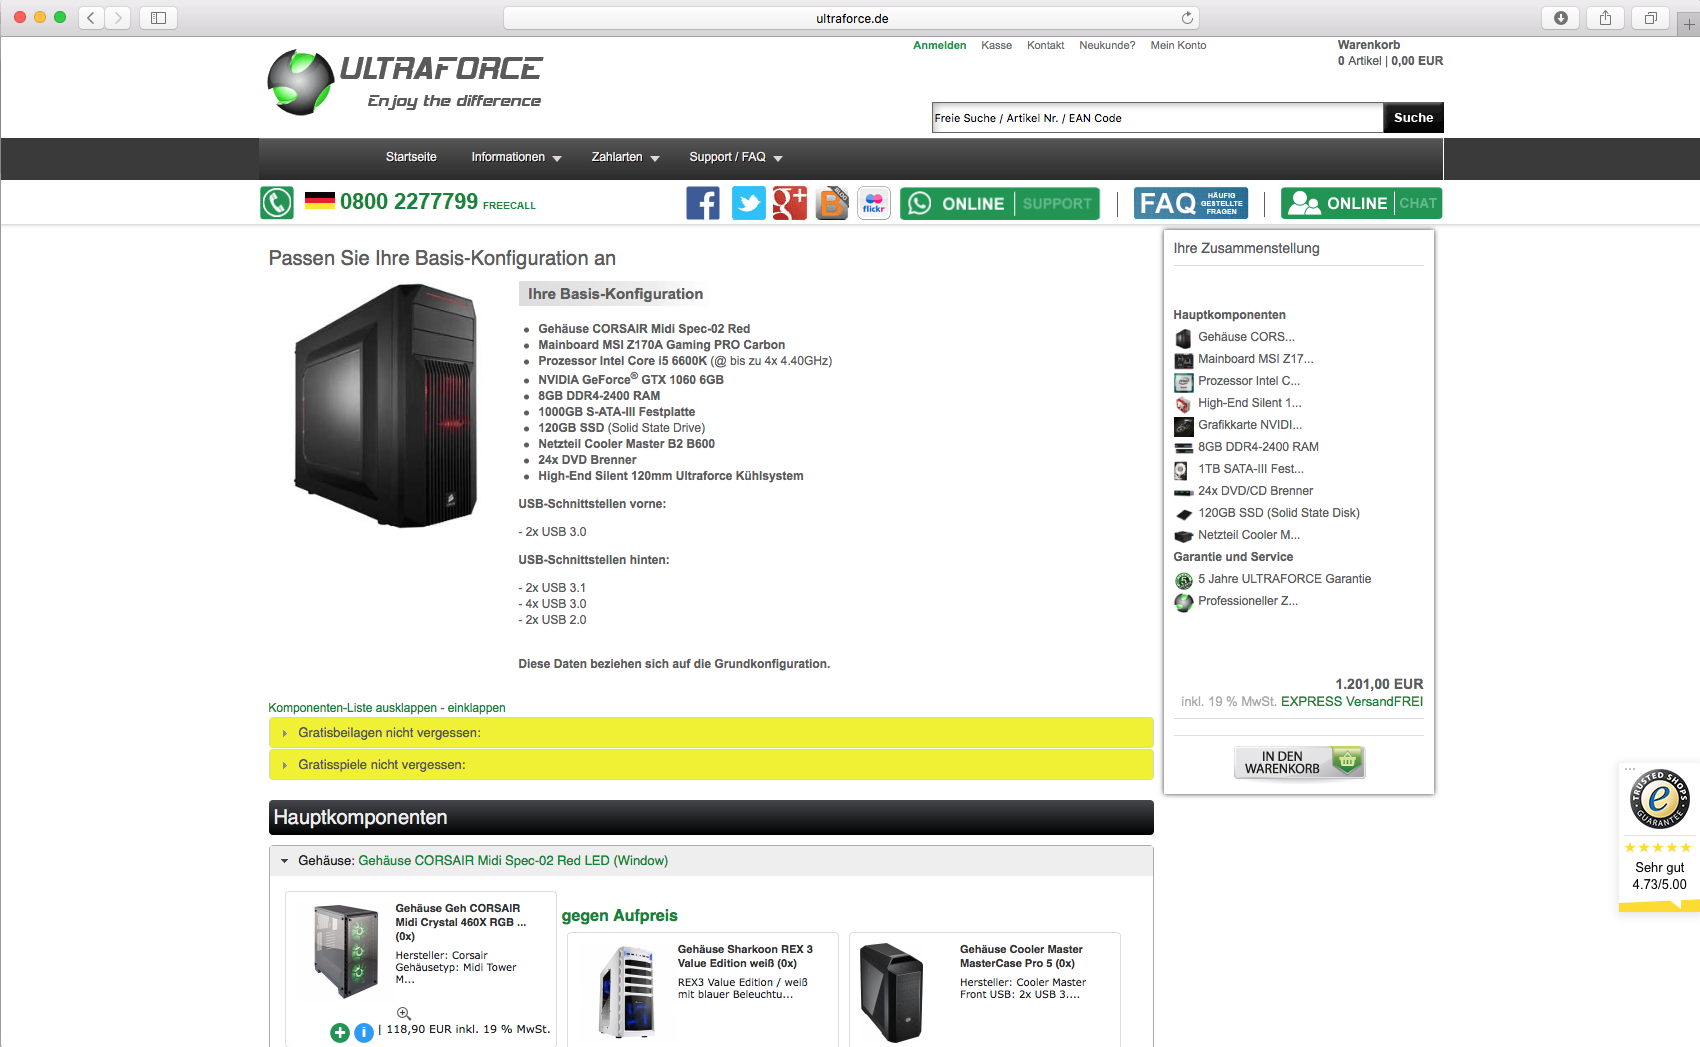The width and height of the screenshot is (1700, 1047).
Task: Click the Grafikkarte NVIDI... icon in summary
Action: pyautogui.click(x=1183, y=426)
